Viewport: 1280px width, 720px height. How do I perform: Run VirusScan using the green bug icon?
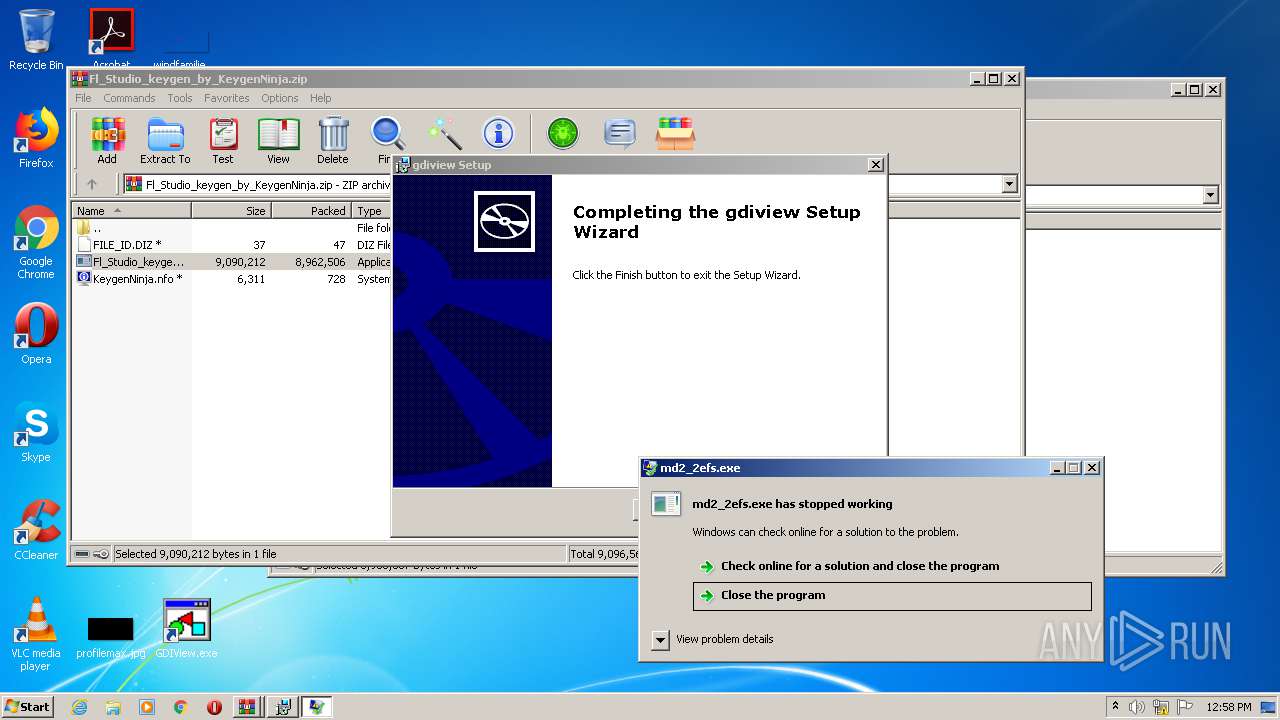point(563,133)
